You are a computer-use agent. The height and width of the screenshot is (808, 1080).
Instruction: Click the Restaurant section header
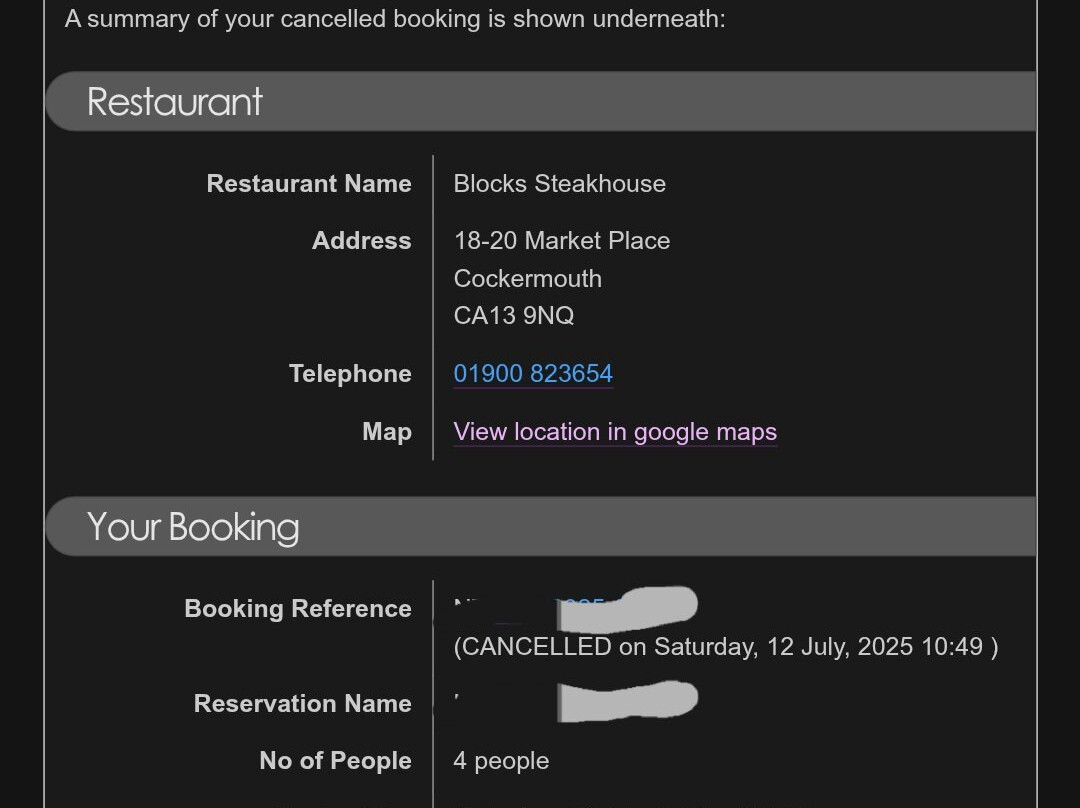click(x=175, y=102)
